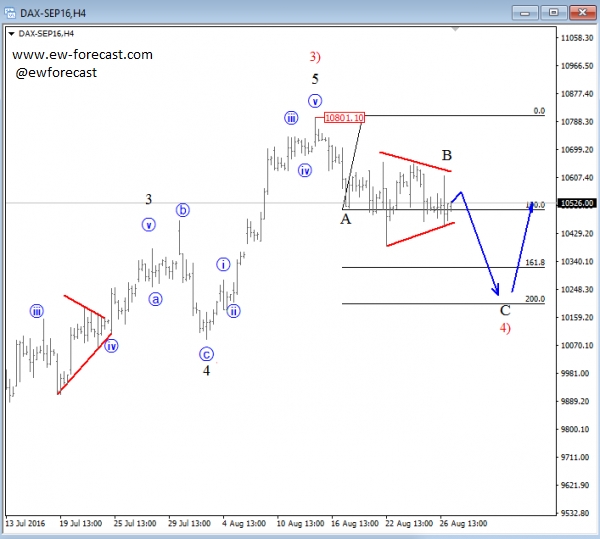Click the wave B label
The height and width of the screenshot is (539, 600).
pyautogui.click(x=447, y=155)
